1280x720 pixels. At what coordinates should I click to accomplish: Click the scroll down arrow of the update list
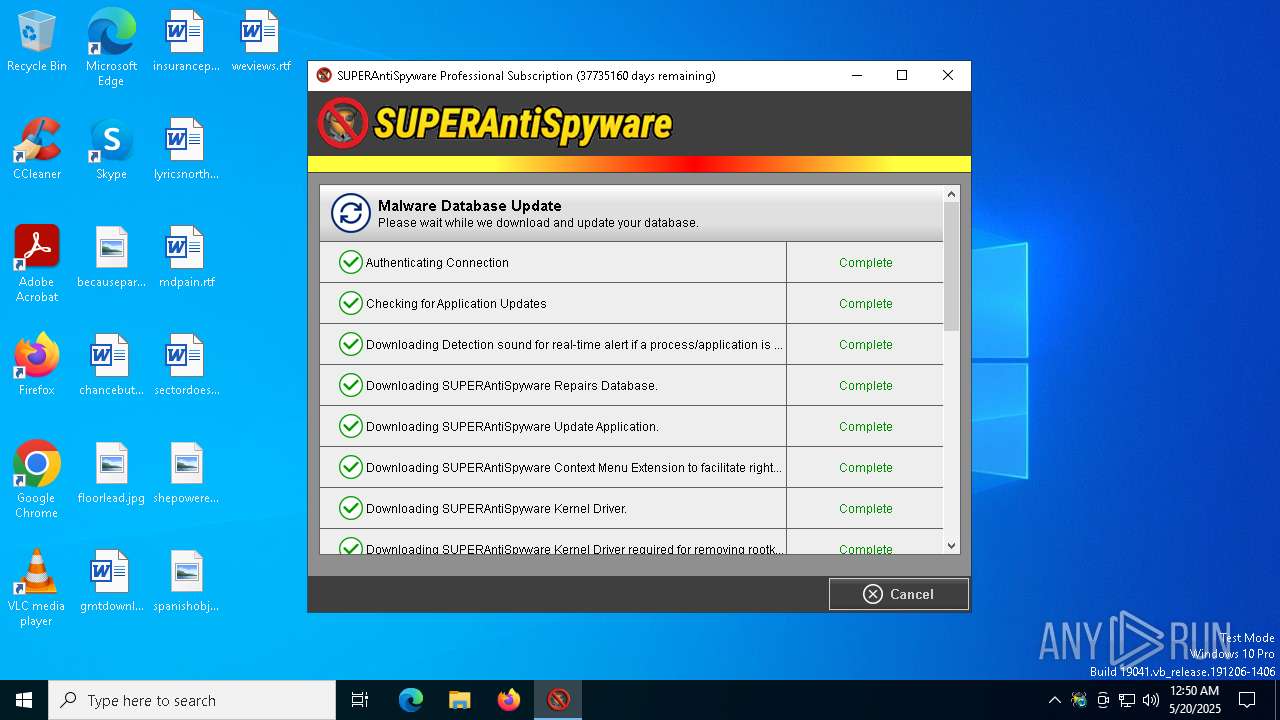pos(951,546)
